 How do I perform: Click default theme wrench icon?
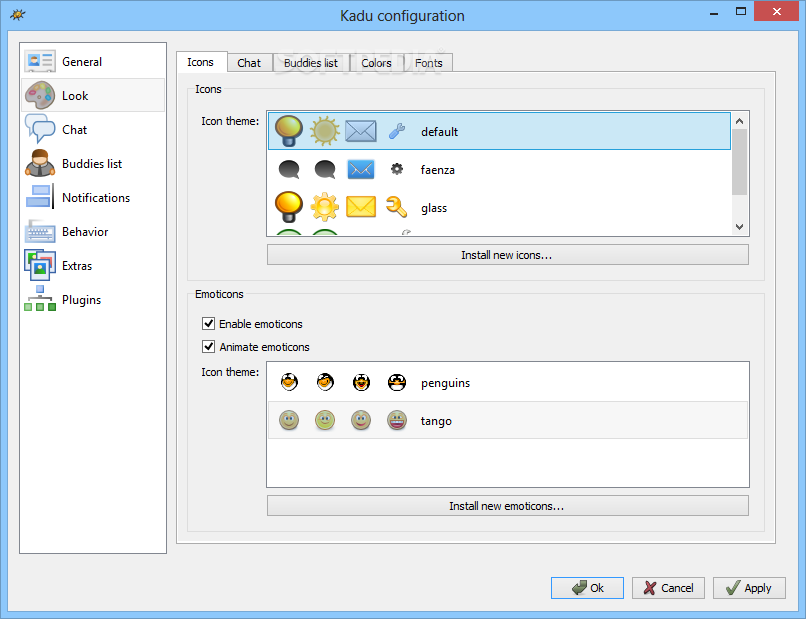[397, 131]
